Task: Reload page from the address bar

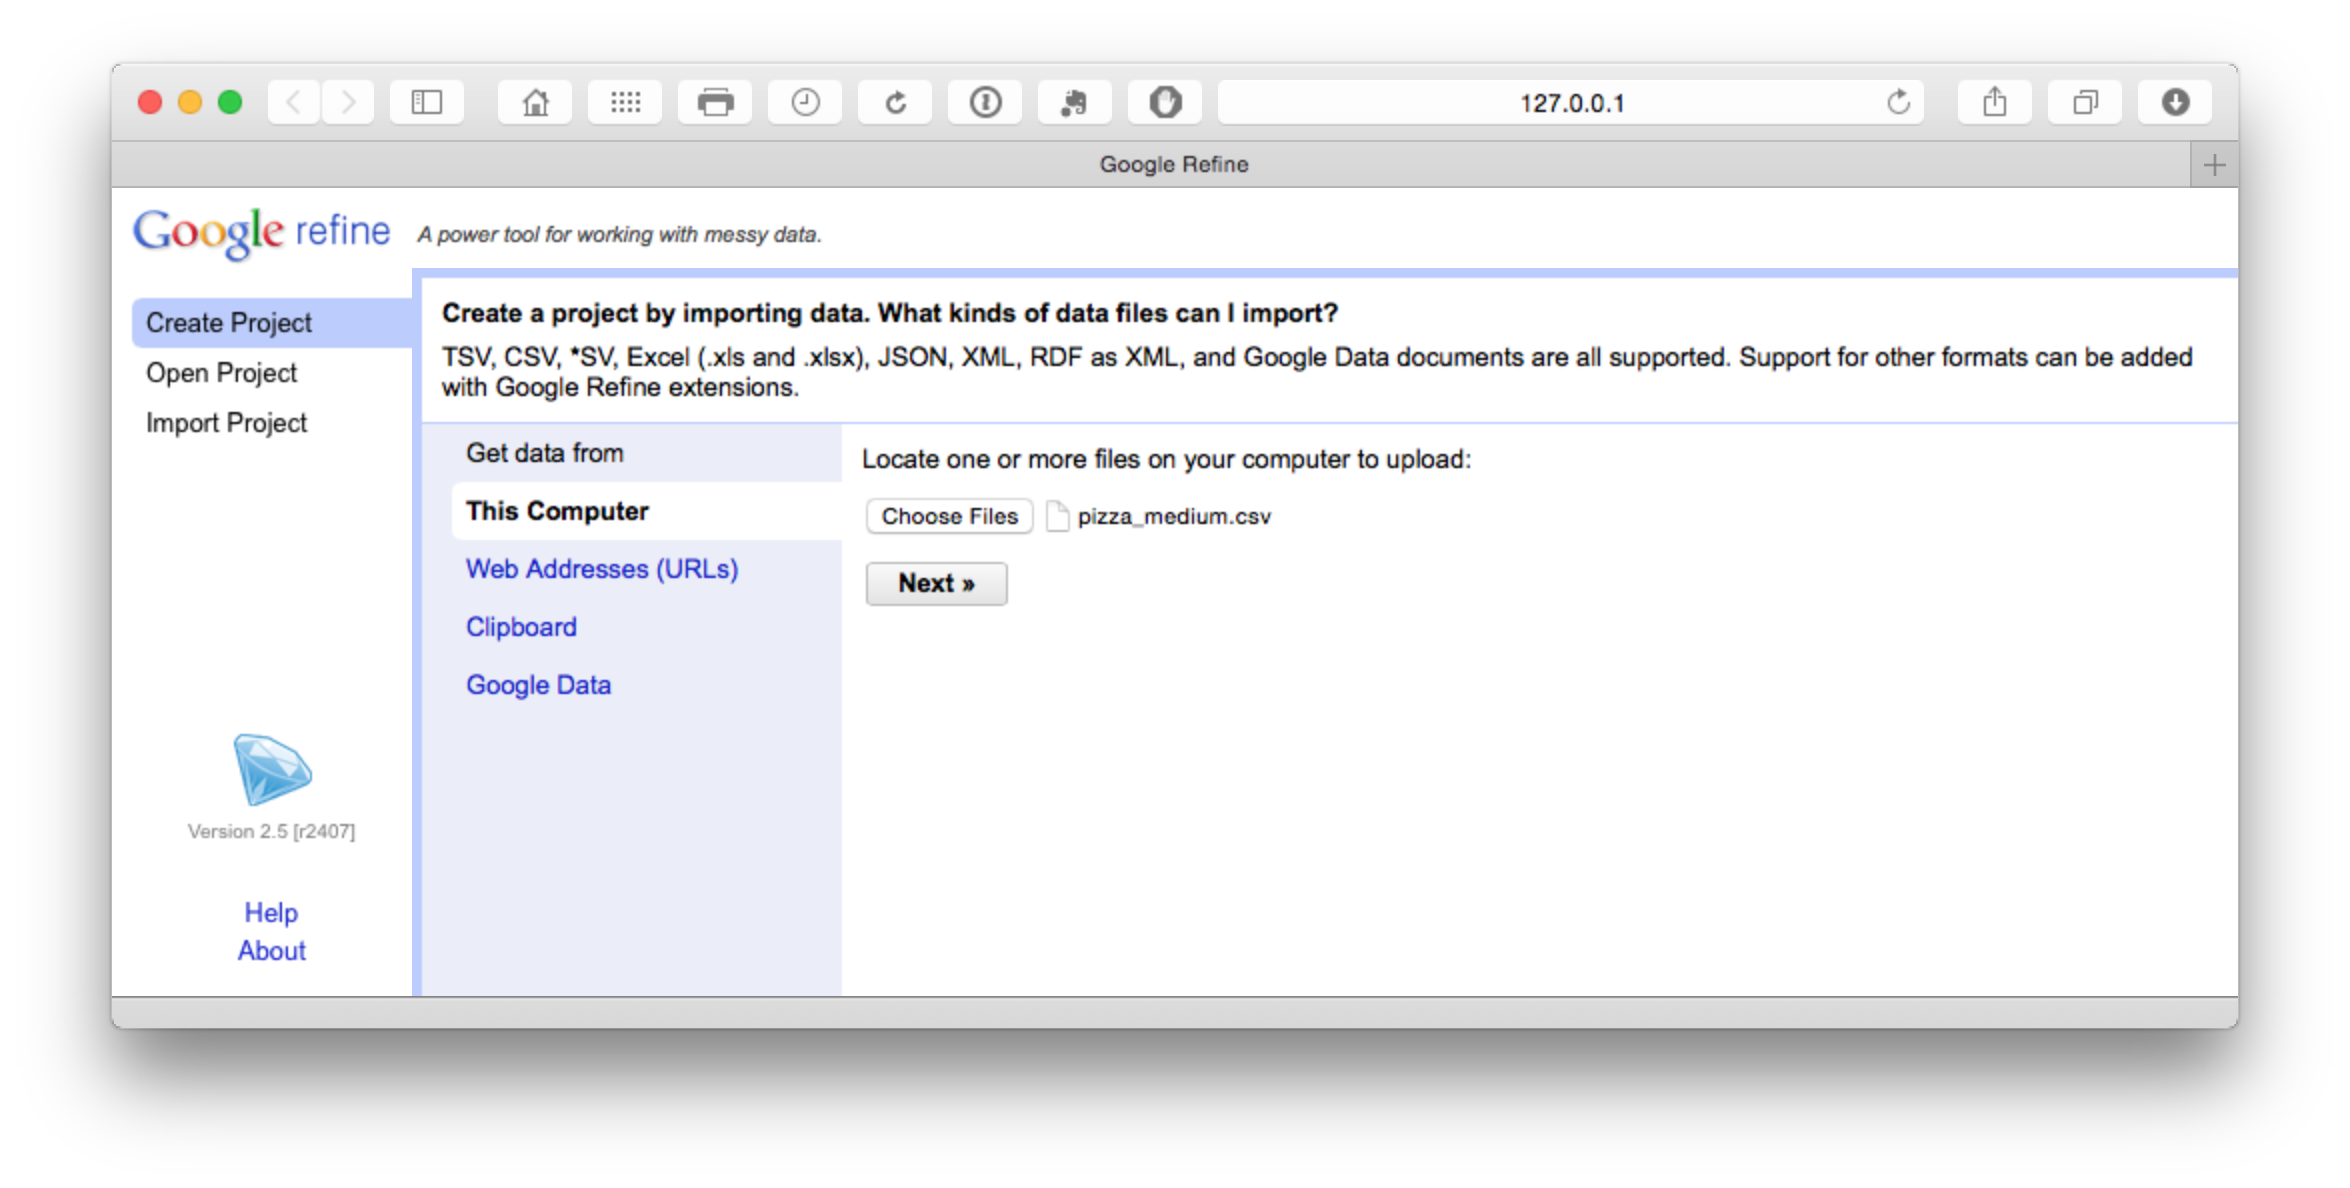Action: 1898,102
